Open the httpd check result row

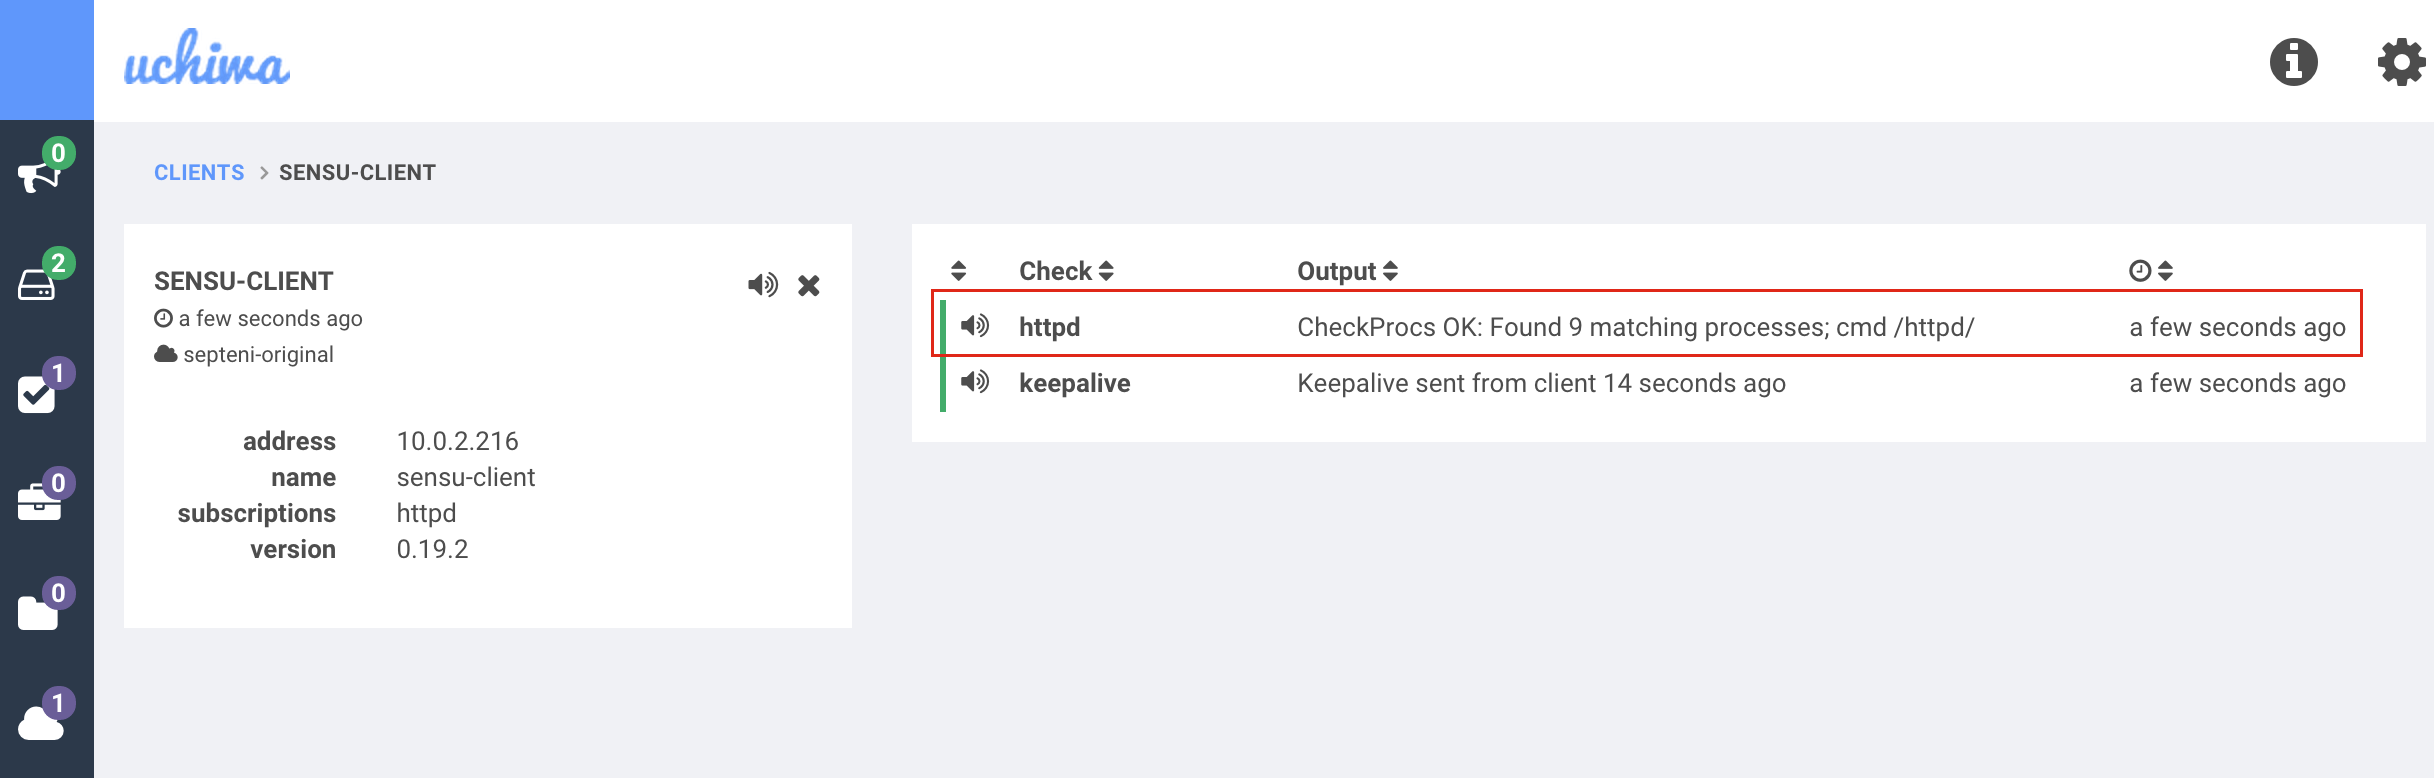point(1634,327)
